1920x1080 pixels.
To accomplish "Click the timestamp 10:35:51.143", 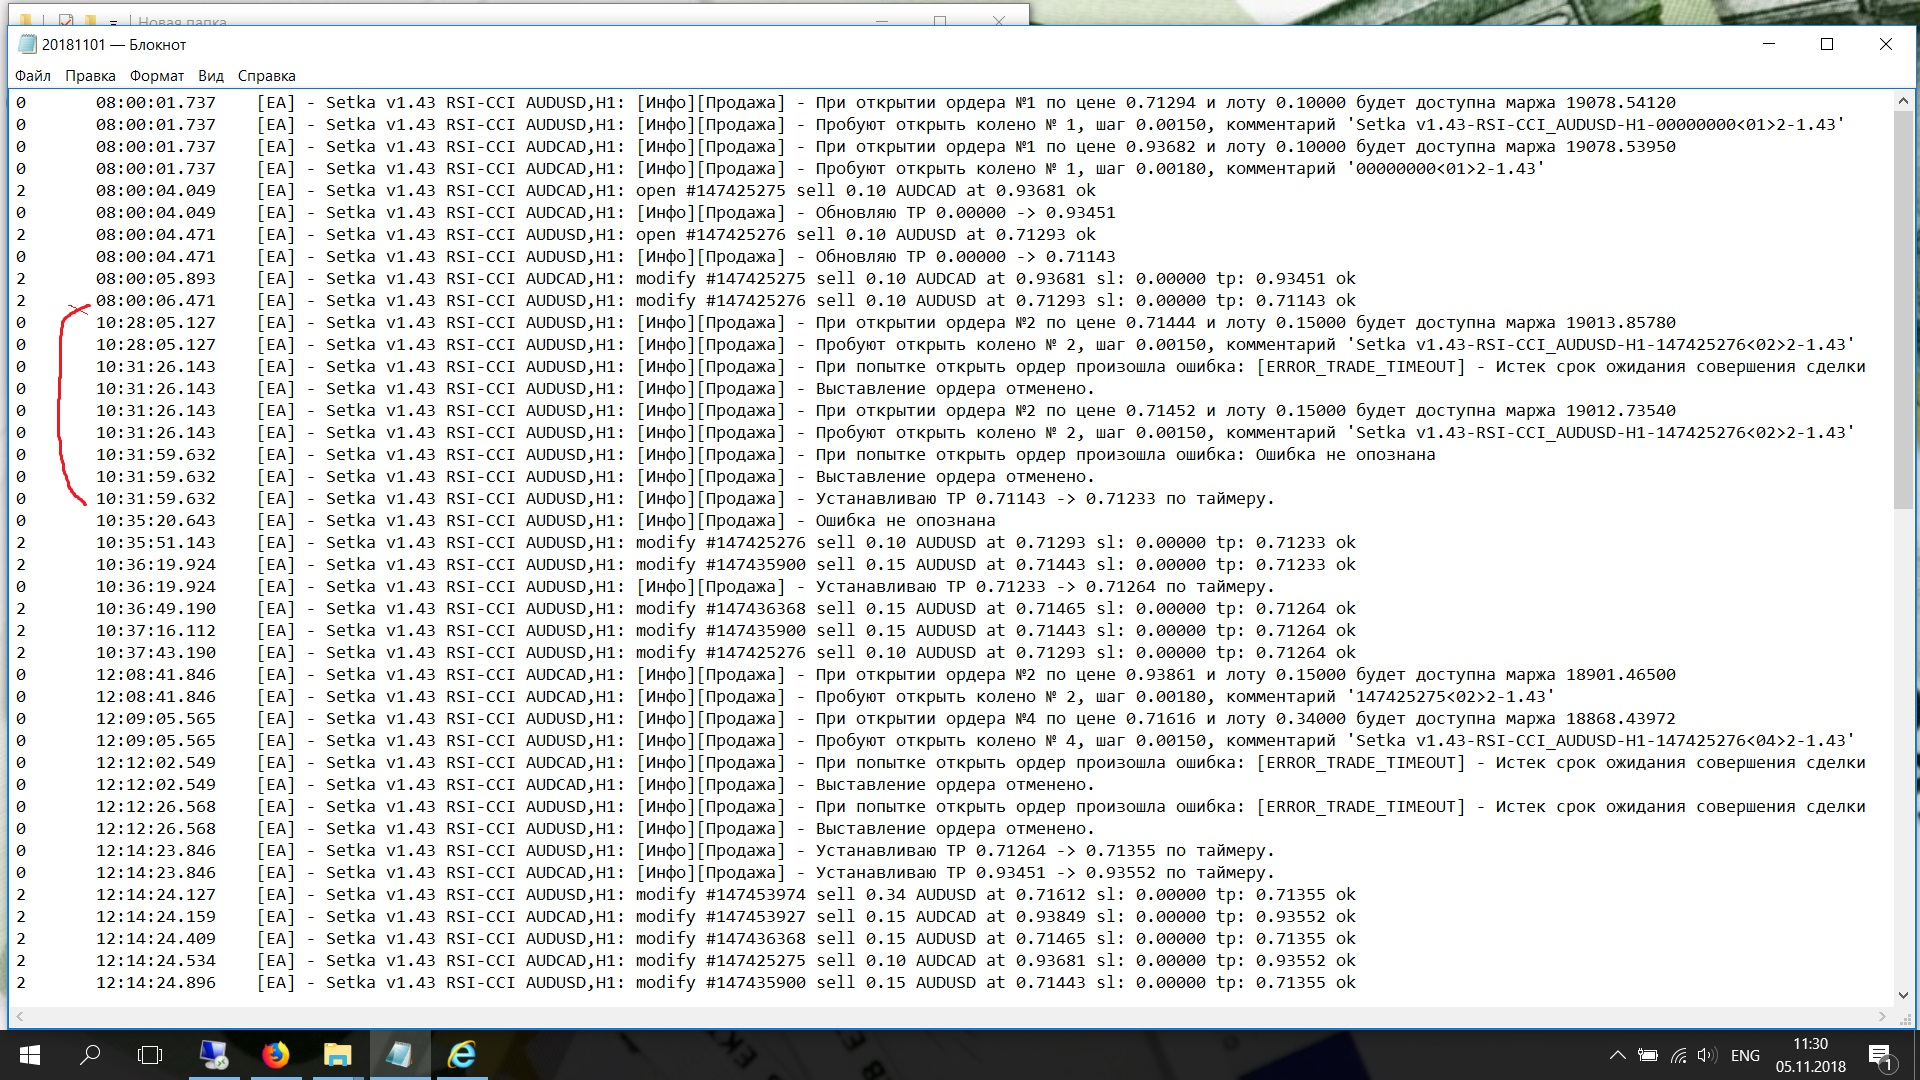I will (156, 542).
